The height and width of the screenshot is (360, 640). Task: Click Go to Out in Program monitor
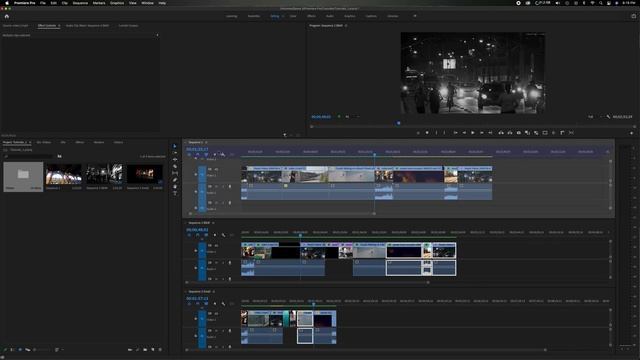491,133
